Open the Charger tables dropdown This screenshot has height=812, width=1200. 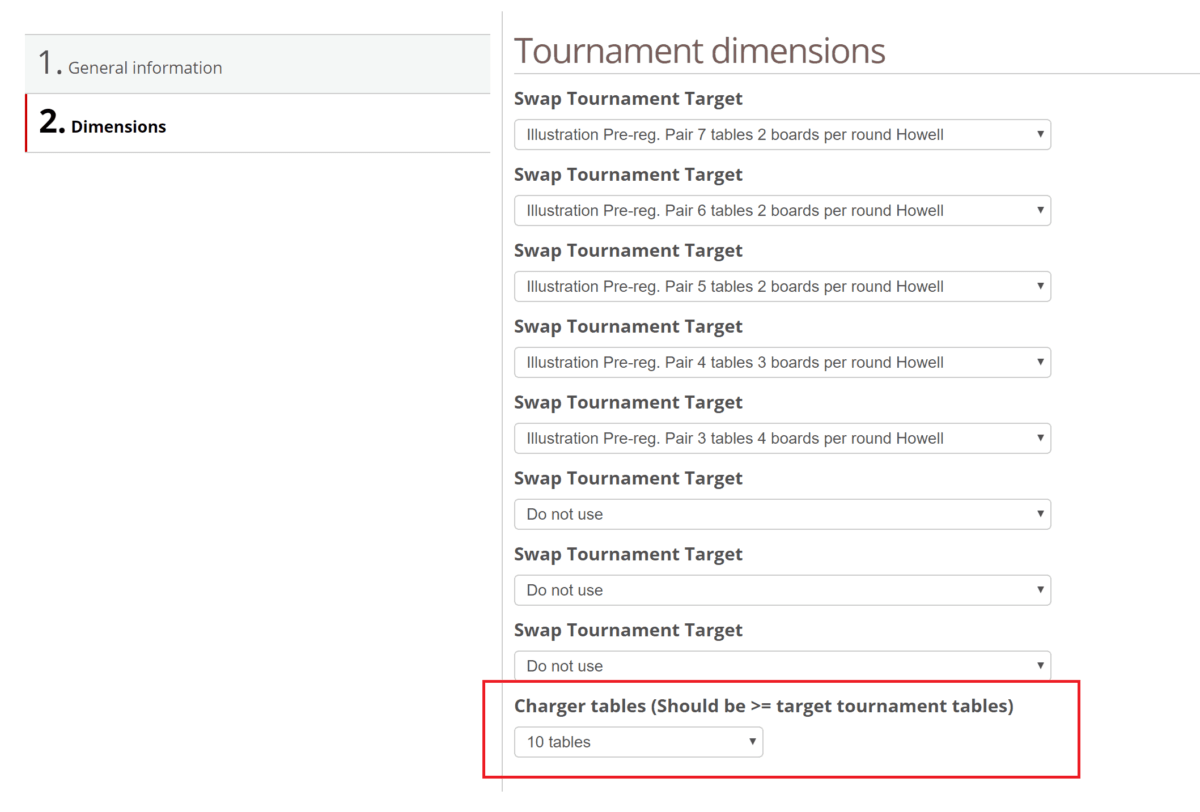point(638,742)
